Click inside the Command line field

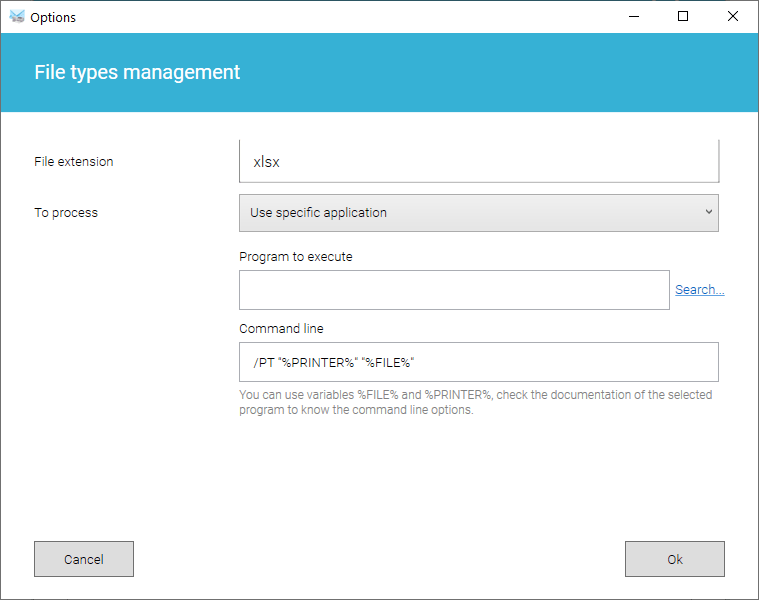pos(479,362)
